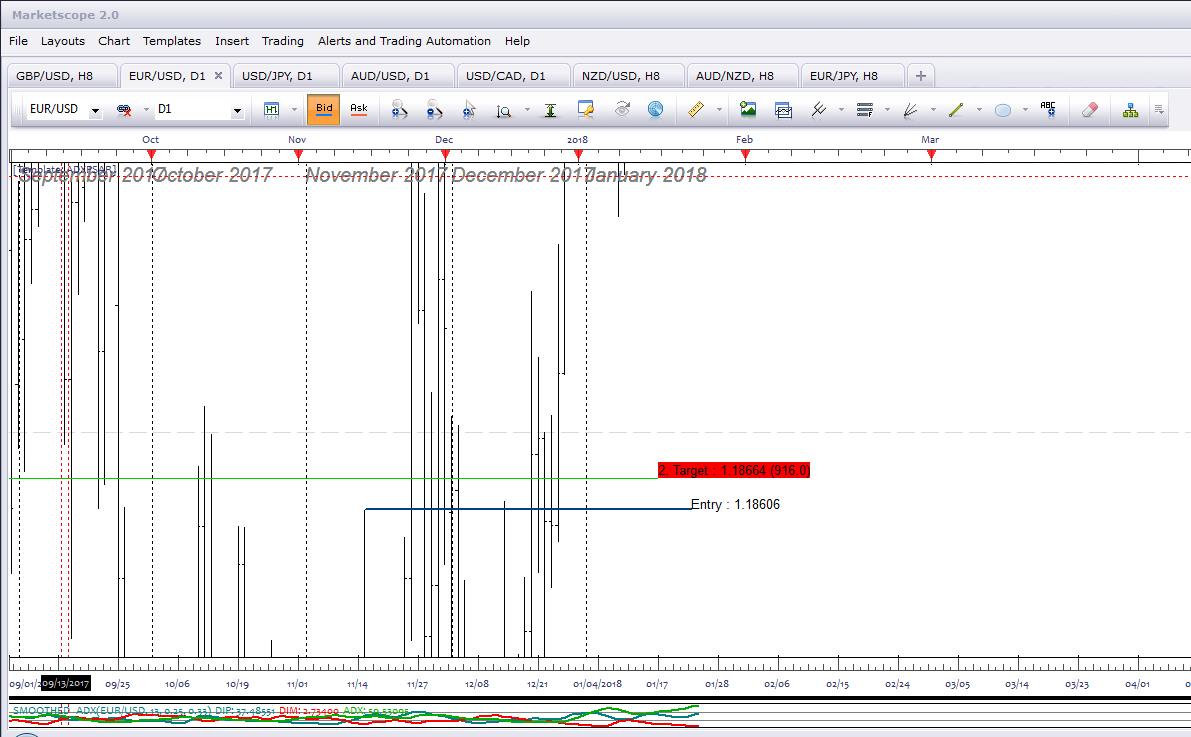Select the ellipse shape tool
This screenshot has width=1191, height=737.
point(1003,110)
